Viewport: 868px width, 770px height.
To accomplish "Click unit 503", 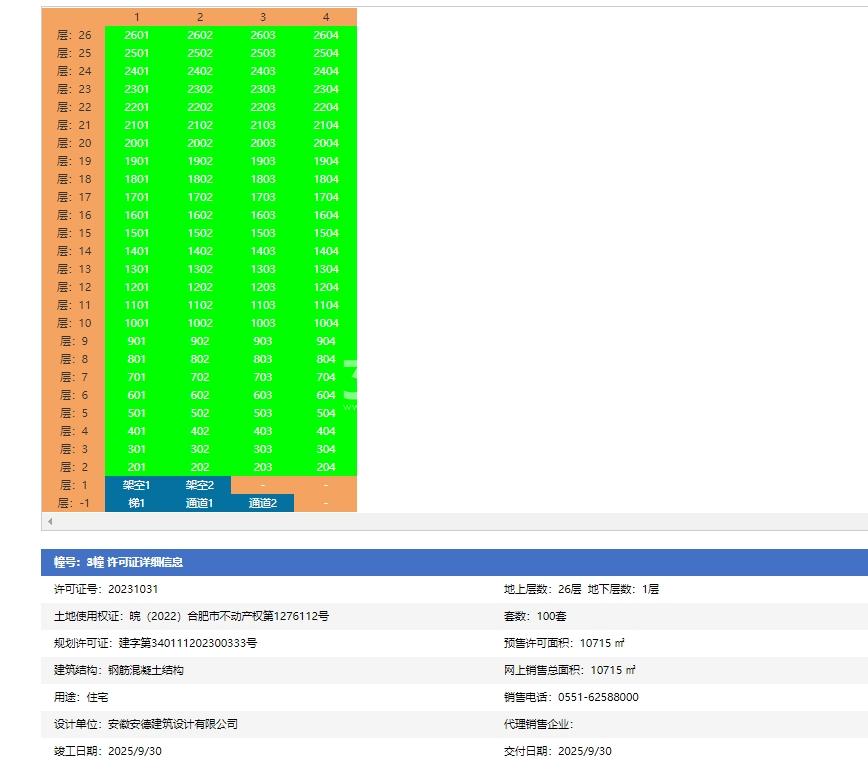I will pyautogui.click(x=263, y=413).
